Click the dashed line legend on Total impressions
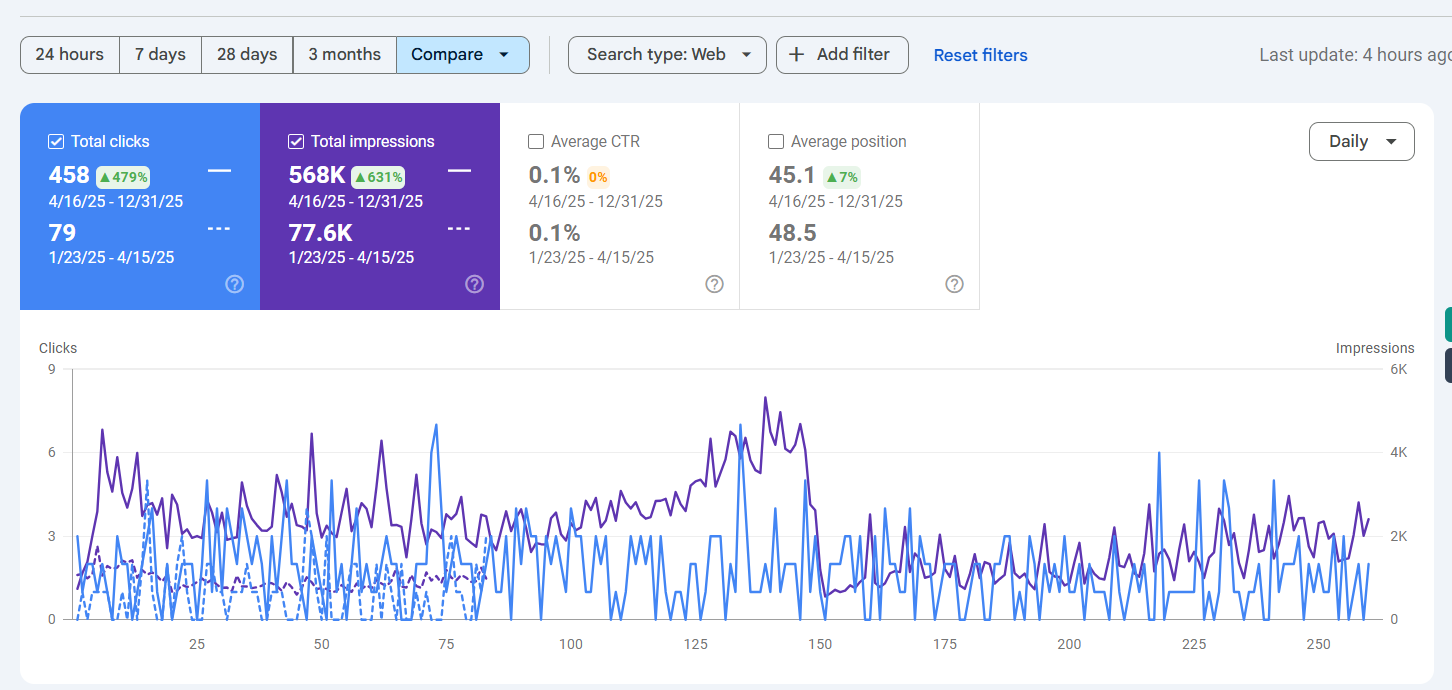Image resolution: width=1452 pixels, height=690 pixels. pyautogui.click(x=459, y=228)
